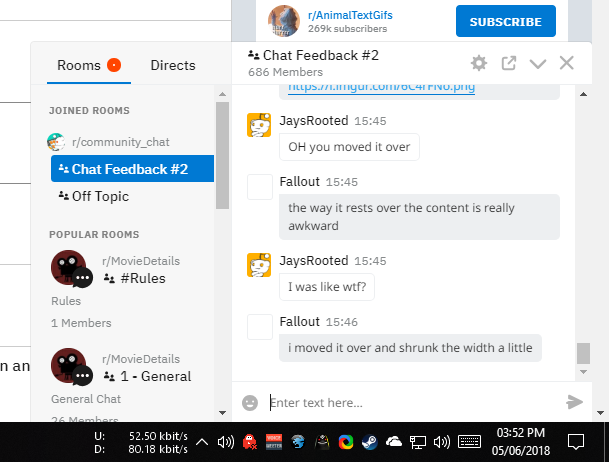The width and height of the screenshot is (609, 462).
Task: Click chat scrollbar up arrow
Action: (583, 94)
